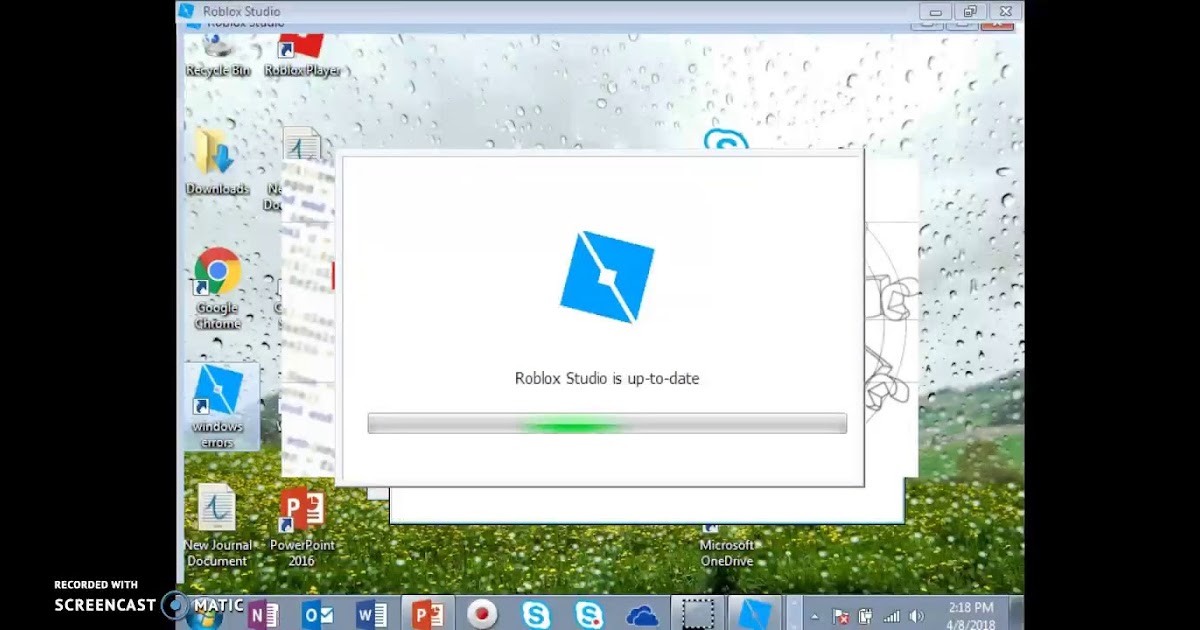
Task: Open the first Skype taskbar icon
Action: coord(536,614)
